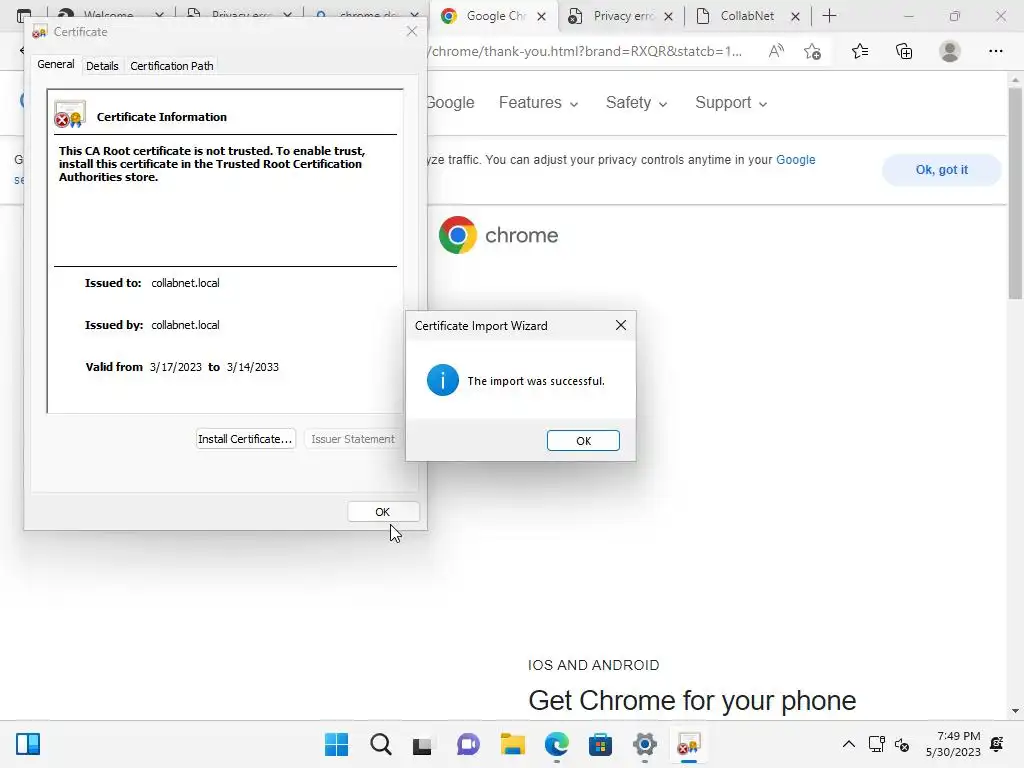This screenshot has width=1024, height=768.
Task: Click the Edge tab actions menu icon
Action: [x=24, y=14]
